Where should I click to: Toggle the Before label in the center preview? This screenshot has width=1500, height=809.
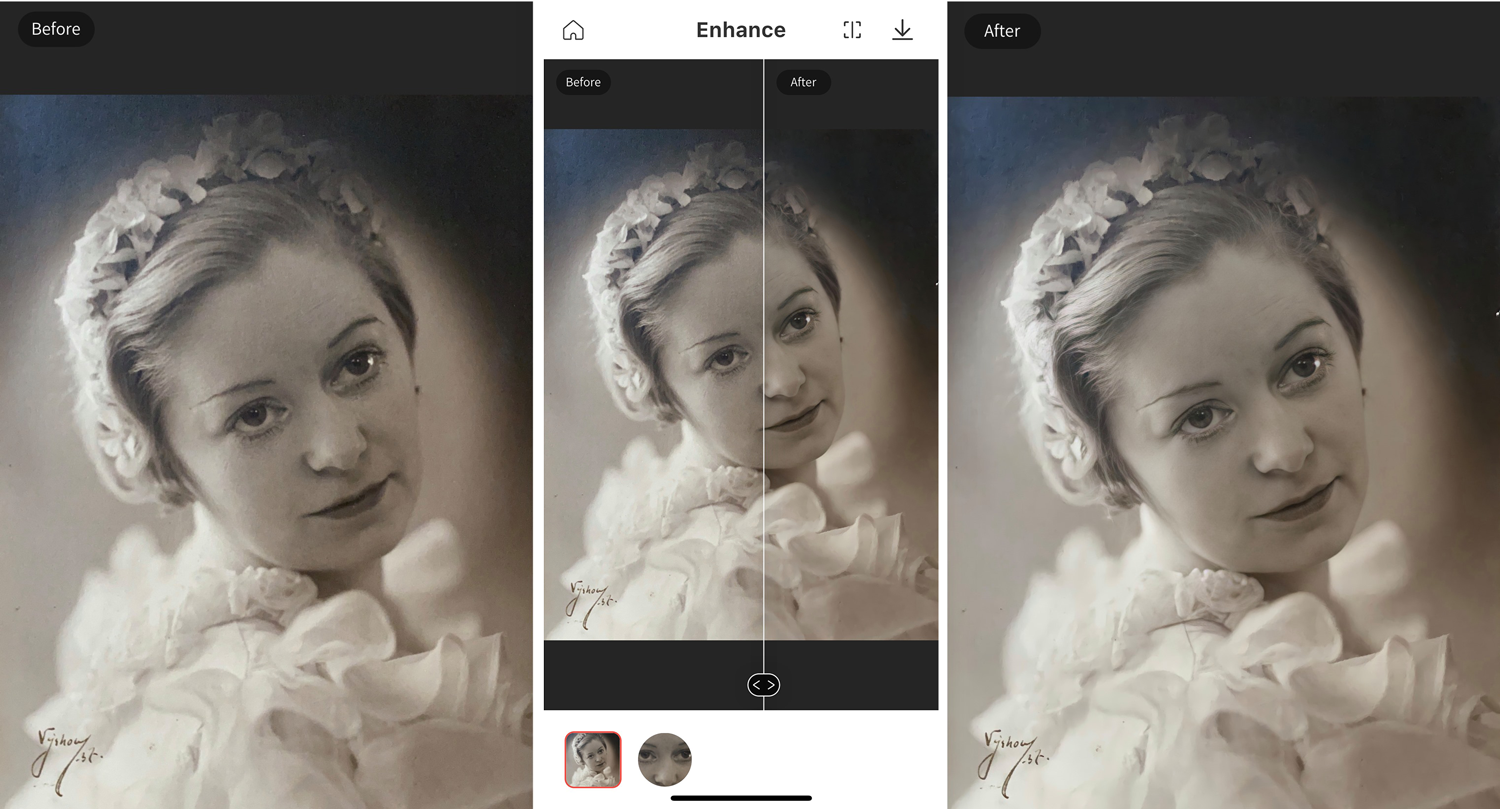[583, 82]
